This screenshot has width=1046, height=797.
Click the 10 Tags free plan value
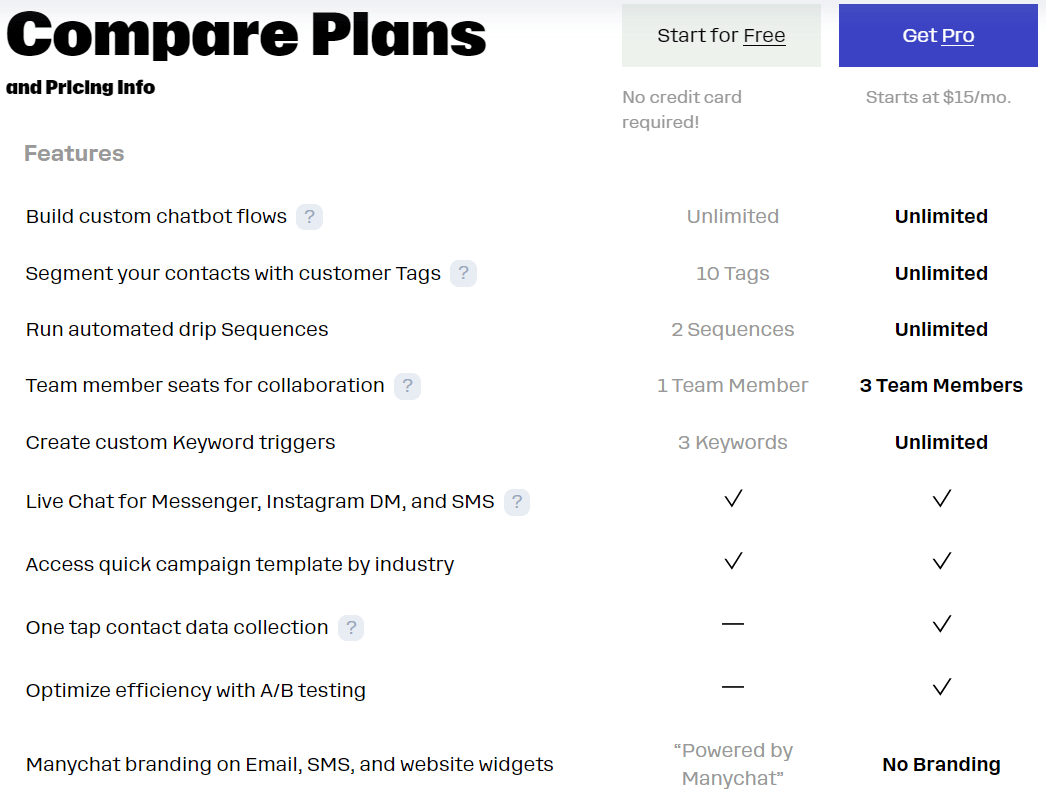[732, 273]
